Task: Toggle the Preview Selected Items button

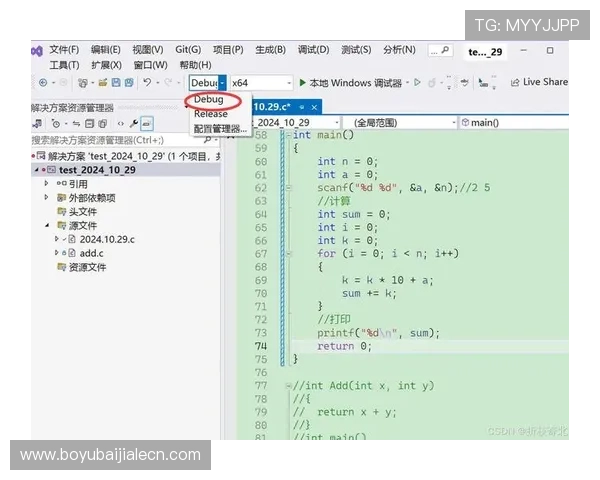Action: point(146,123)
